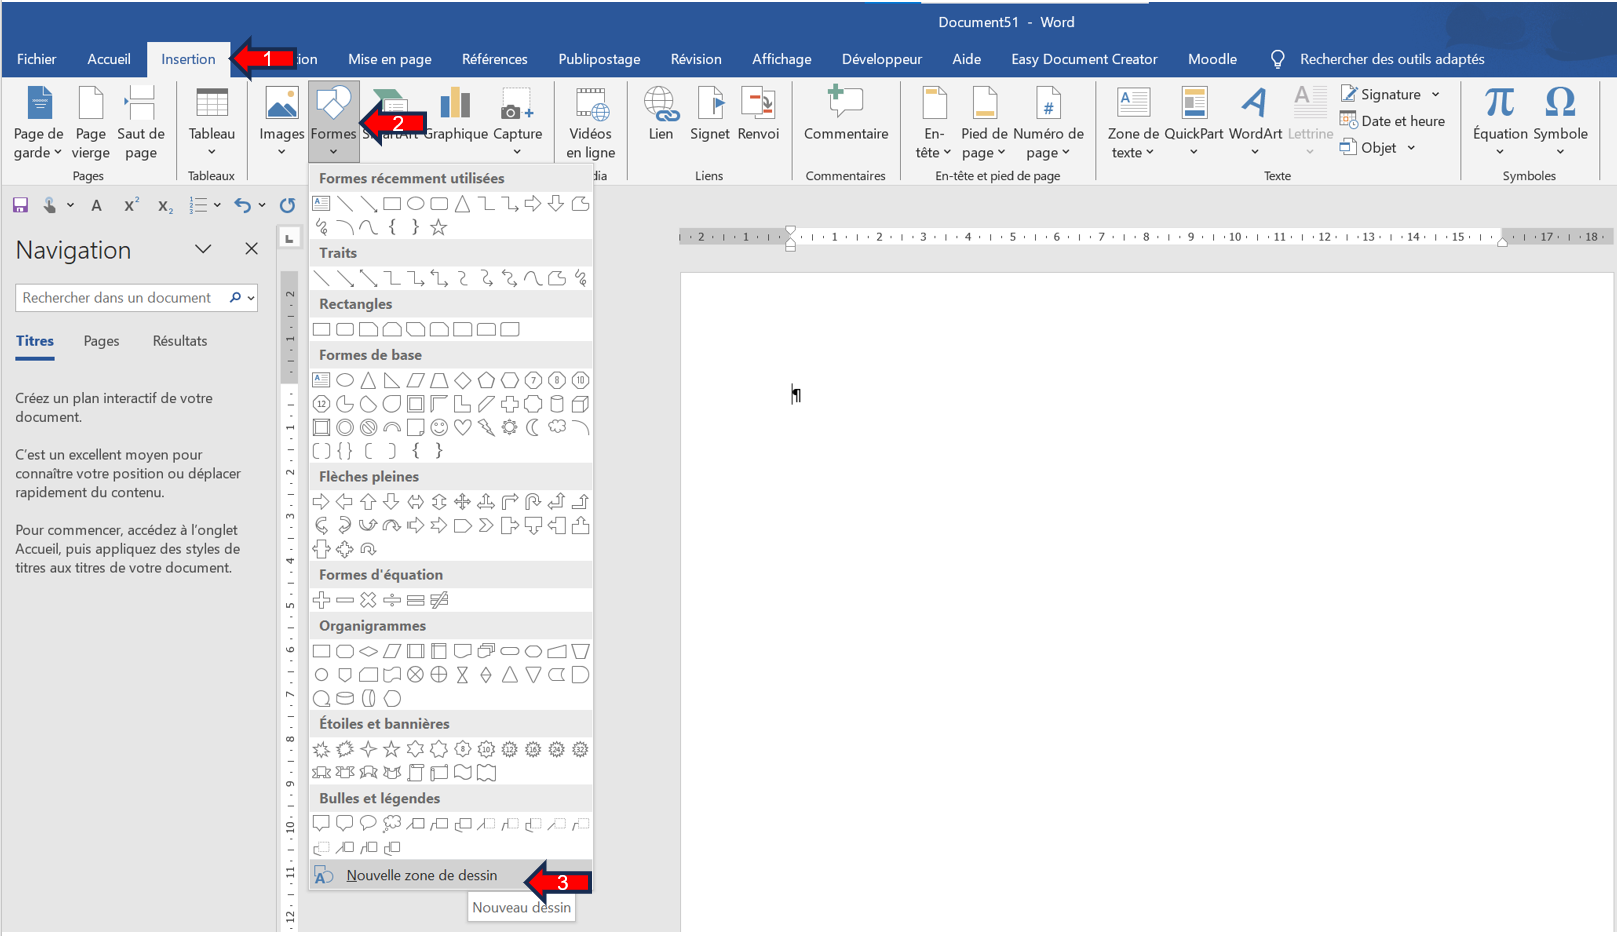Click the Commentaire icon

[845, 103]
